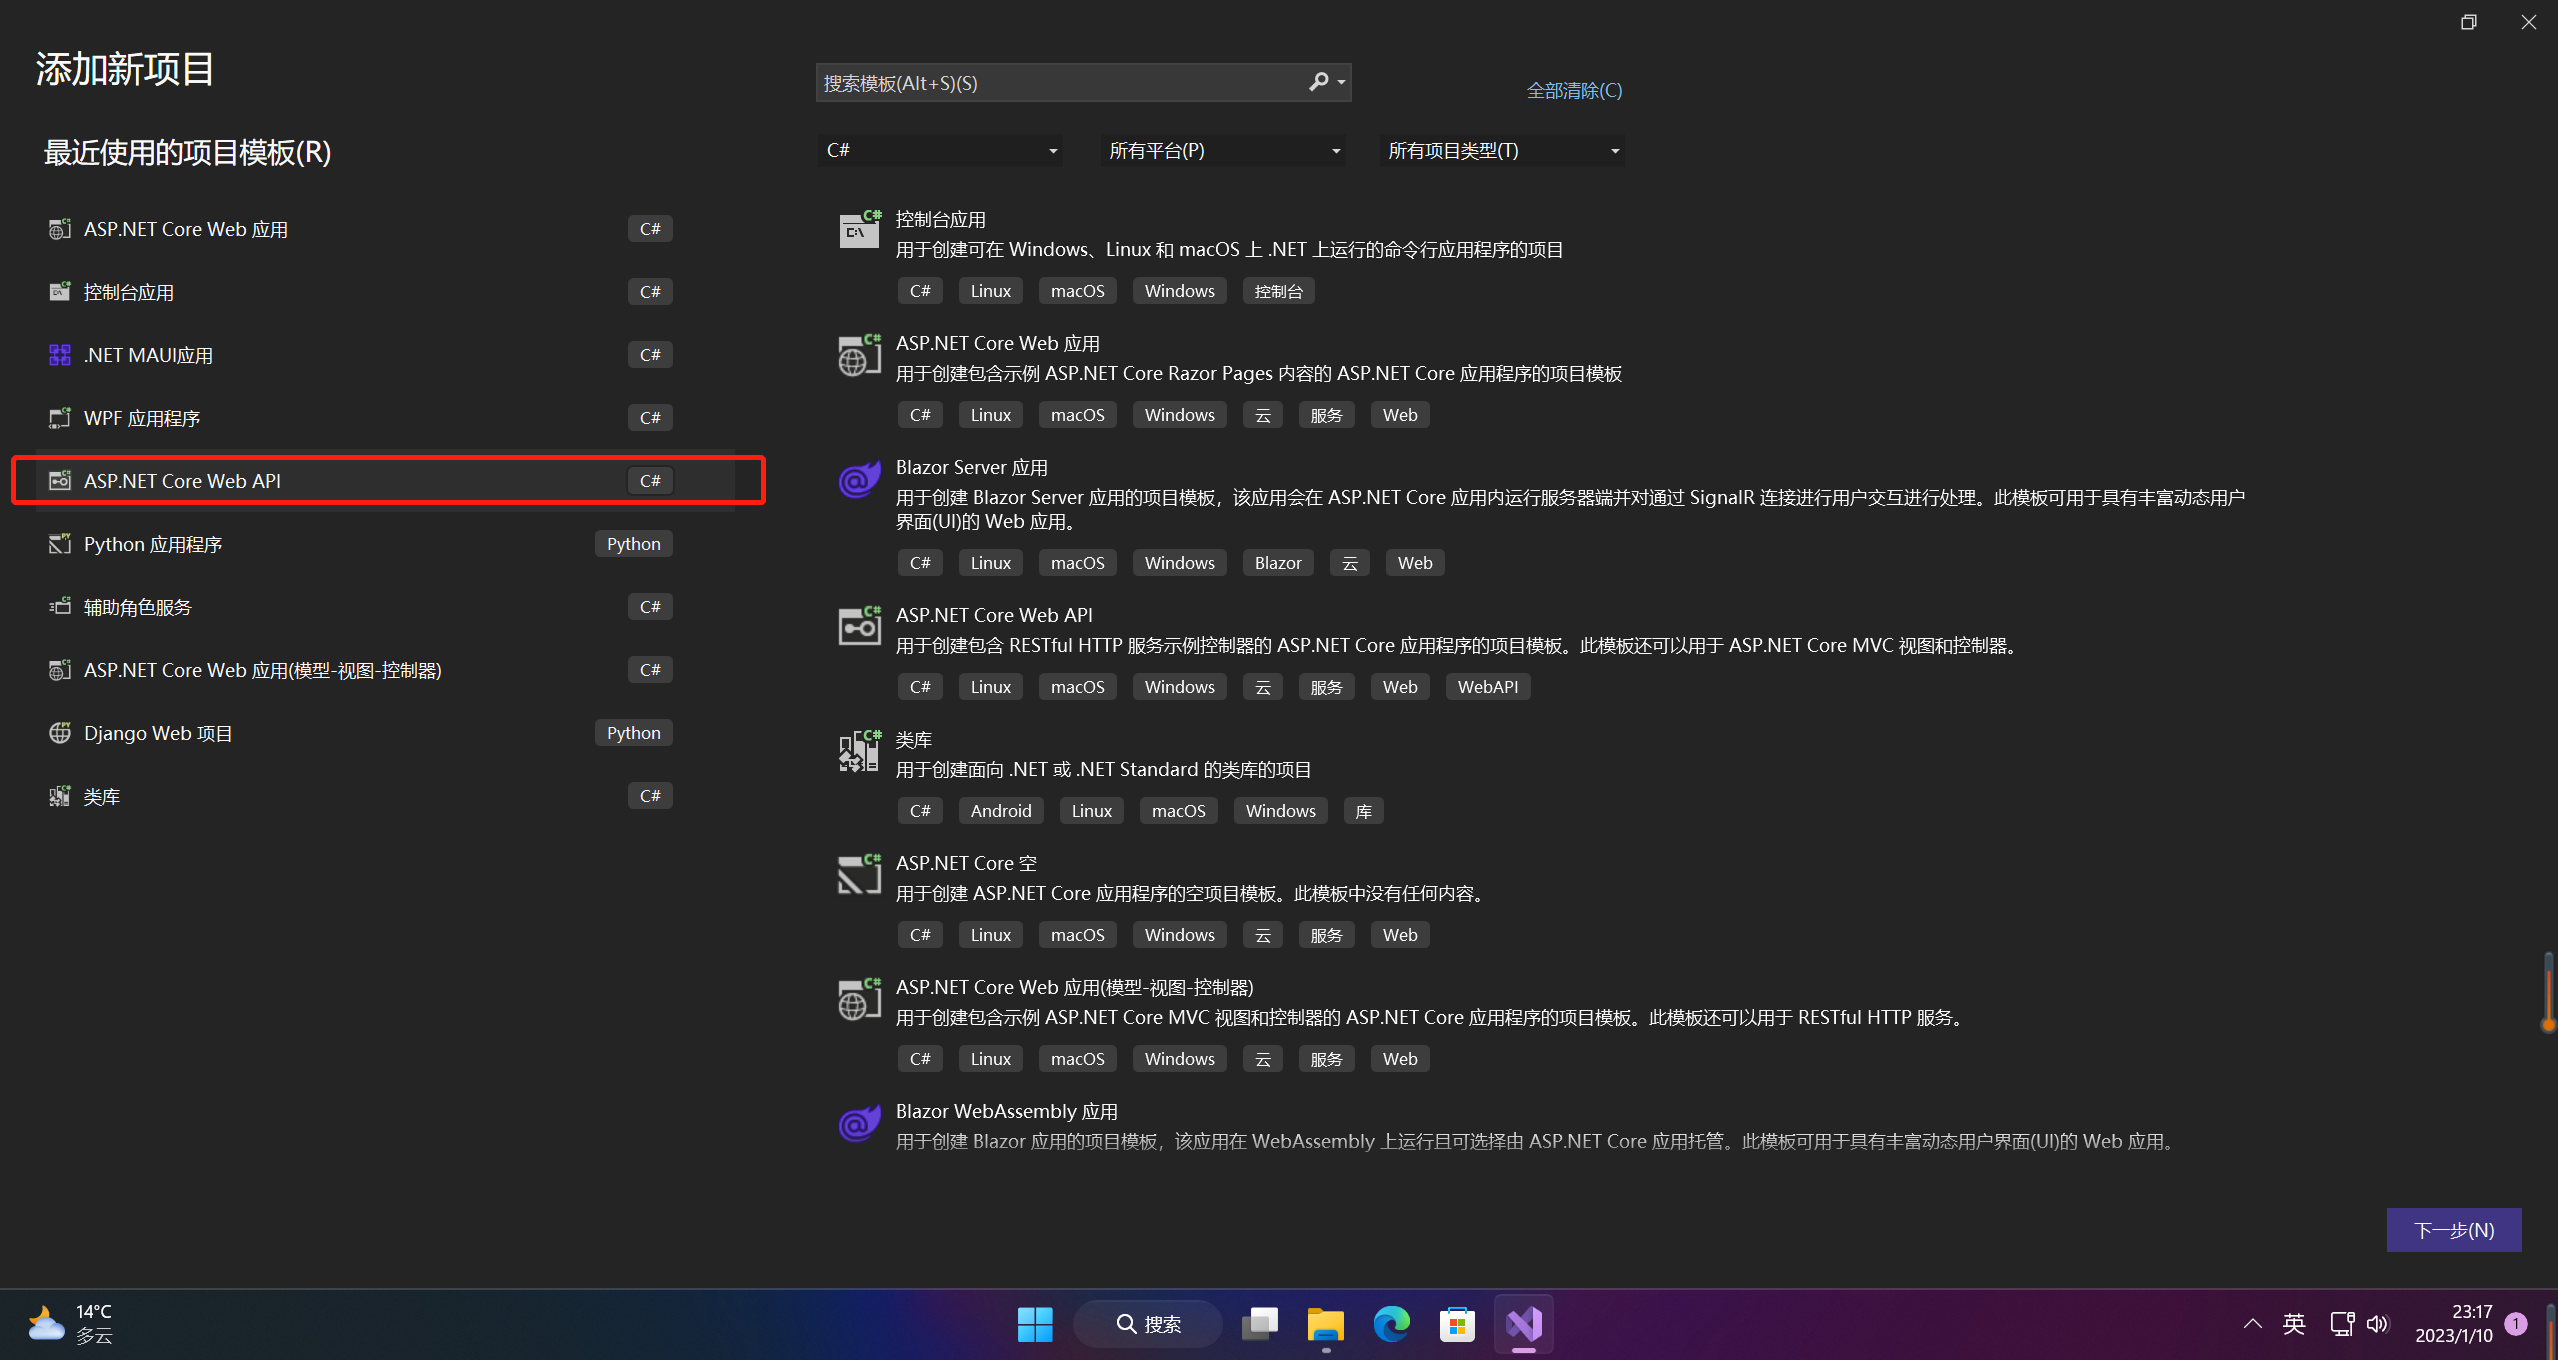Select the .NET MAUI应用 recent template
Viewport: 2558px width, 1360px height.
click(x=147, y=355)
